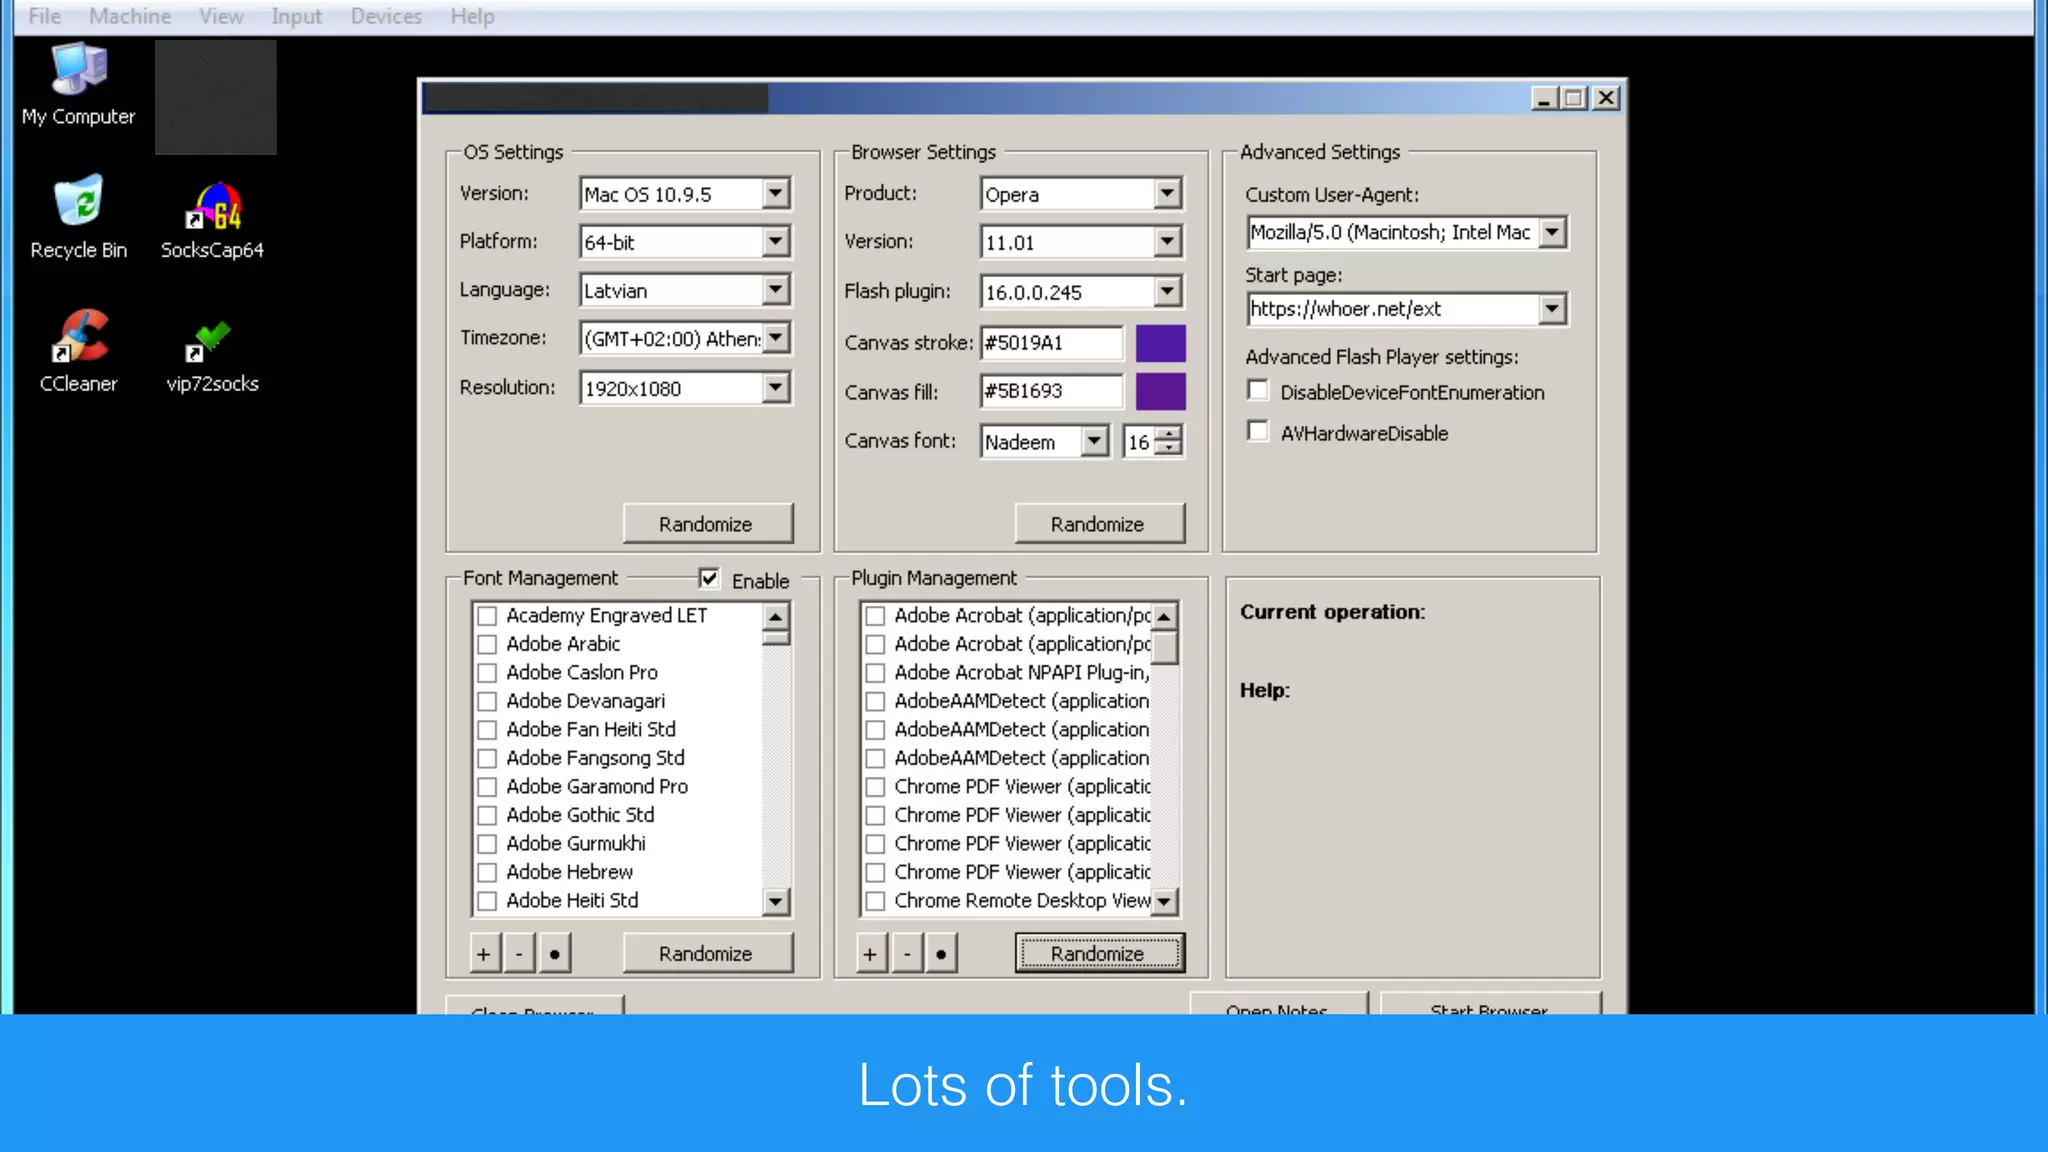The height and width of the screenshot is (1152, 2048).
Task: Increase the canvas font size stepper
Action: pos(1168,434)
